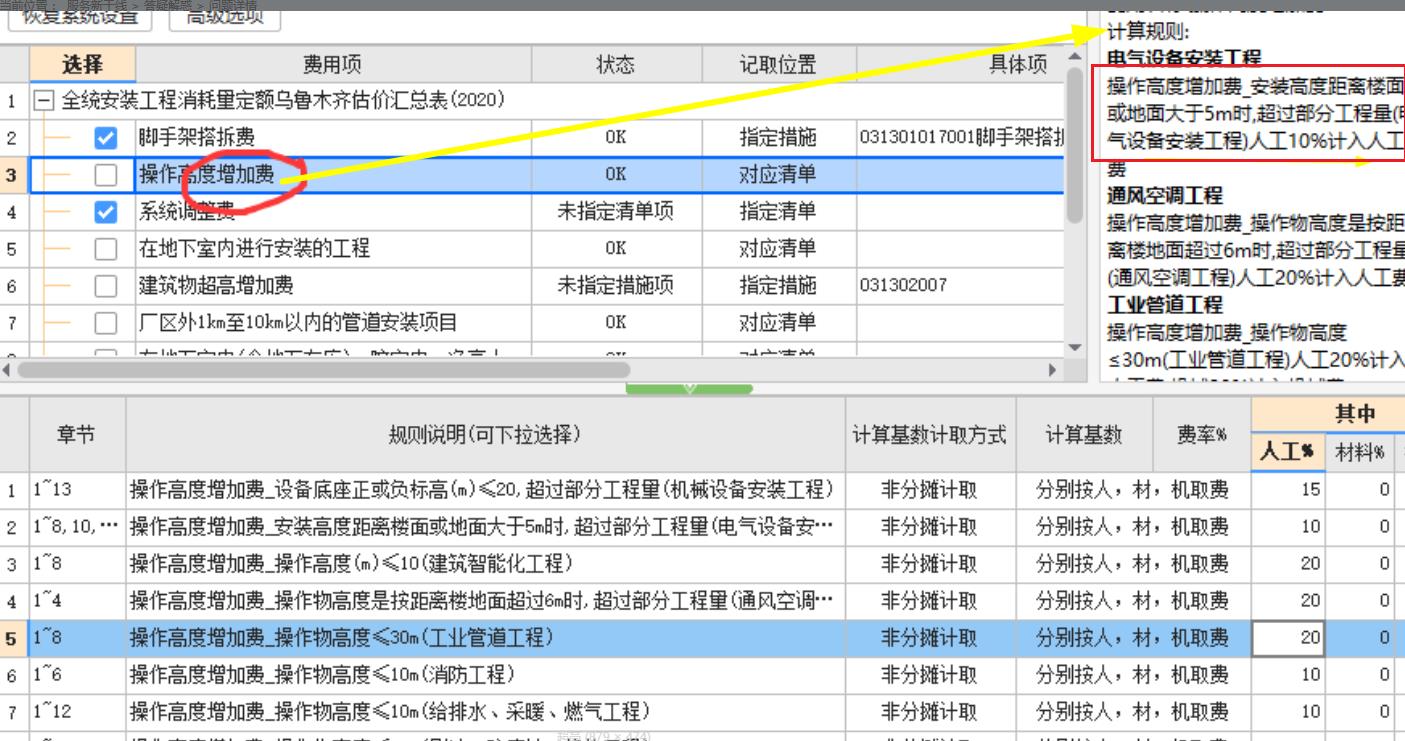Click the 具体项 column header
The width and height of the screenshot is (1405, 741).
(x=1018, y=65)
